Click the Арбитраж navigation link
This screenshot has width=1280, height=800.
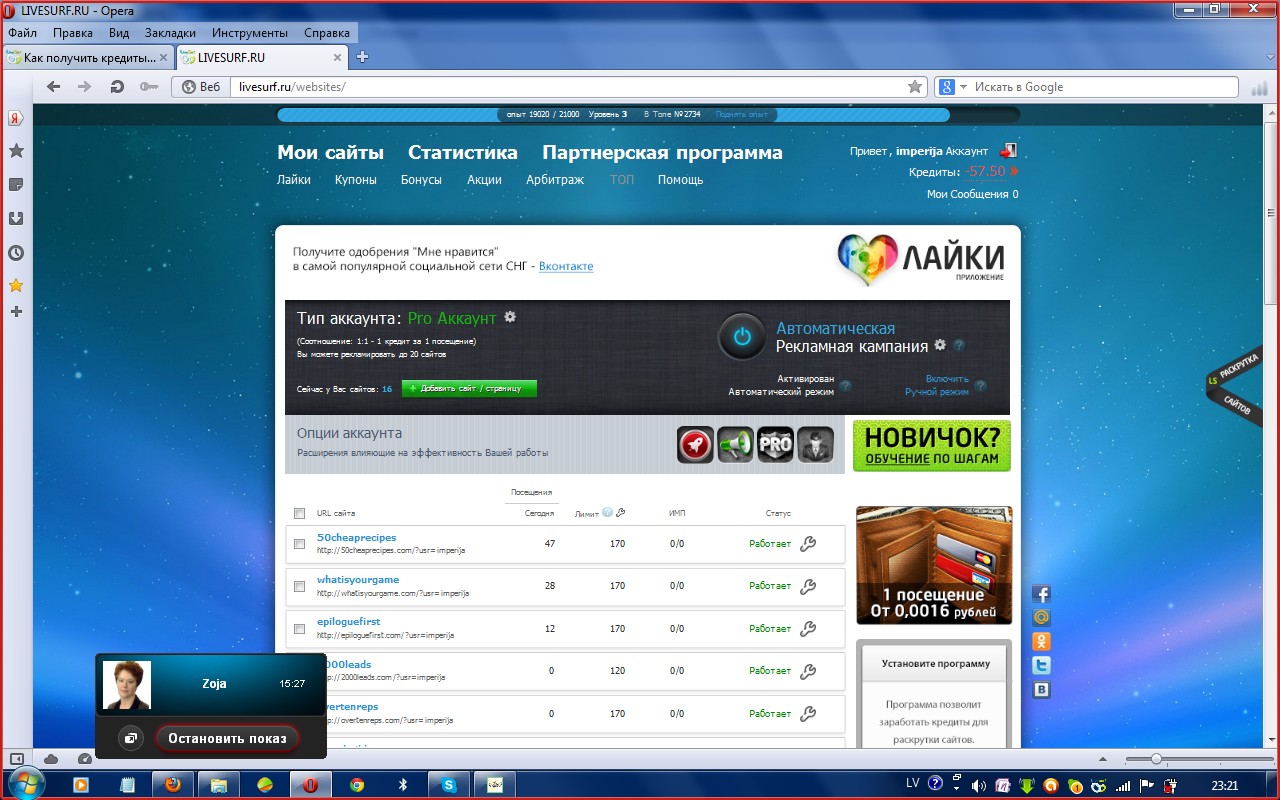pyautogui.click(x=555, y=180)
